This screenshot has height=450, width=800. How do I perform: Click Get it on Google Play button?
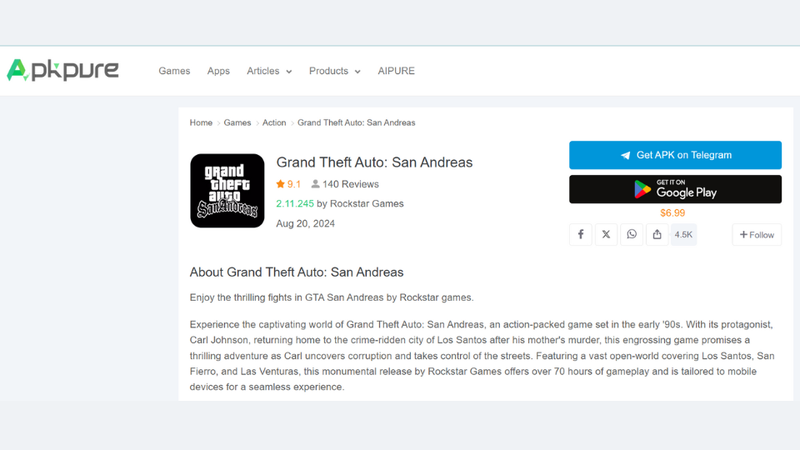pos(676,189)
